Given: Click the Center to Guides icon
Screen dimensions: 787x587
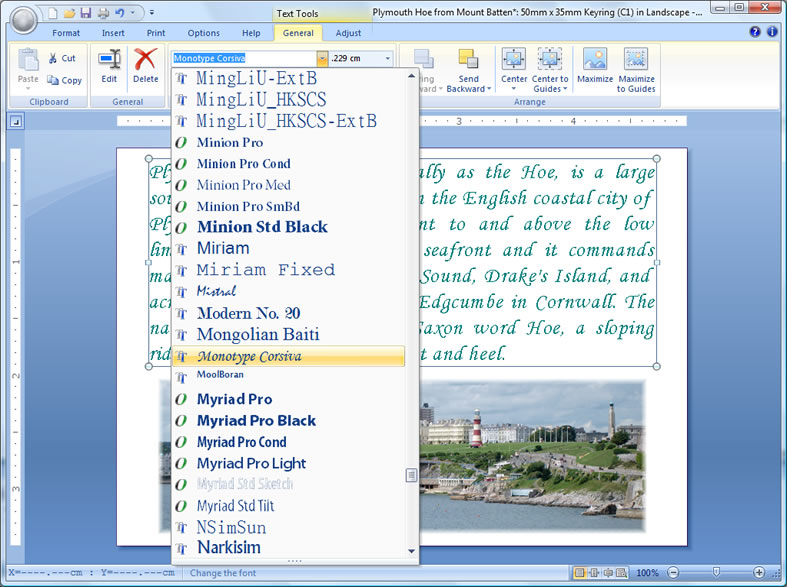Looking at the screenshot, I should [550, 59].
